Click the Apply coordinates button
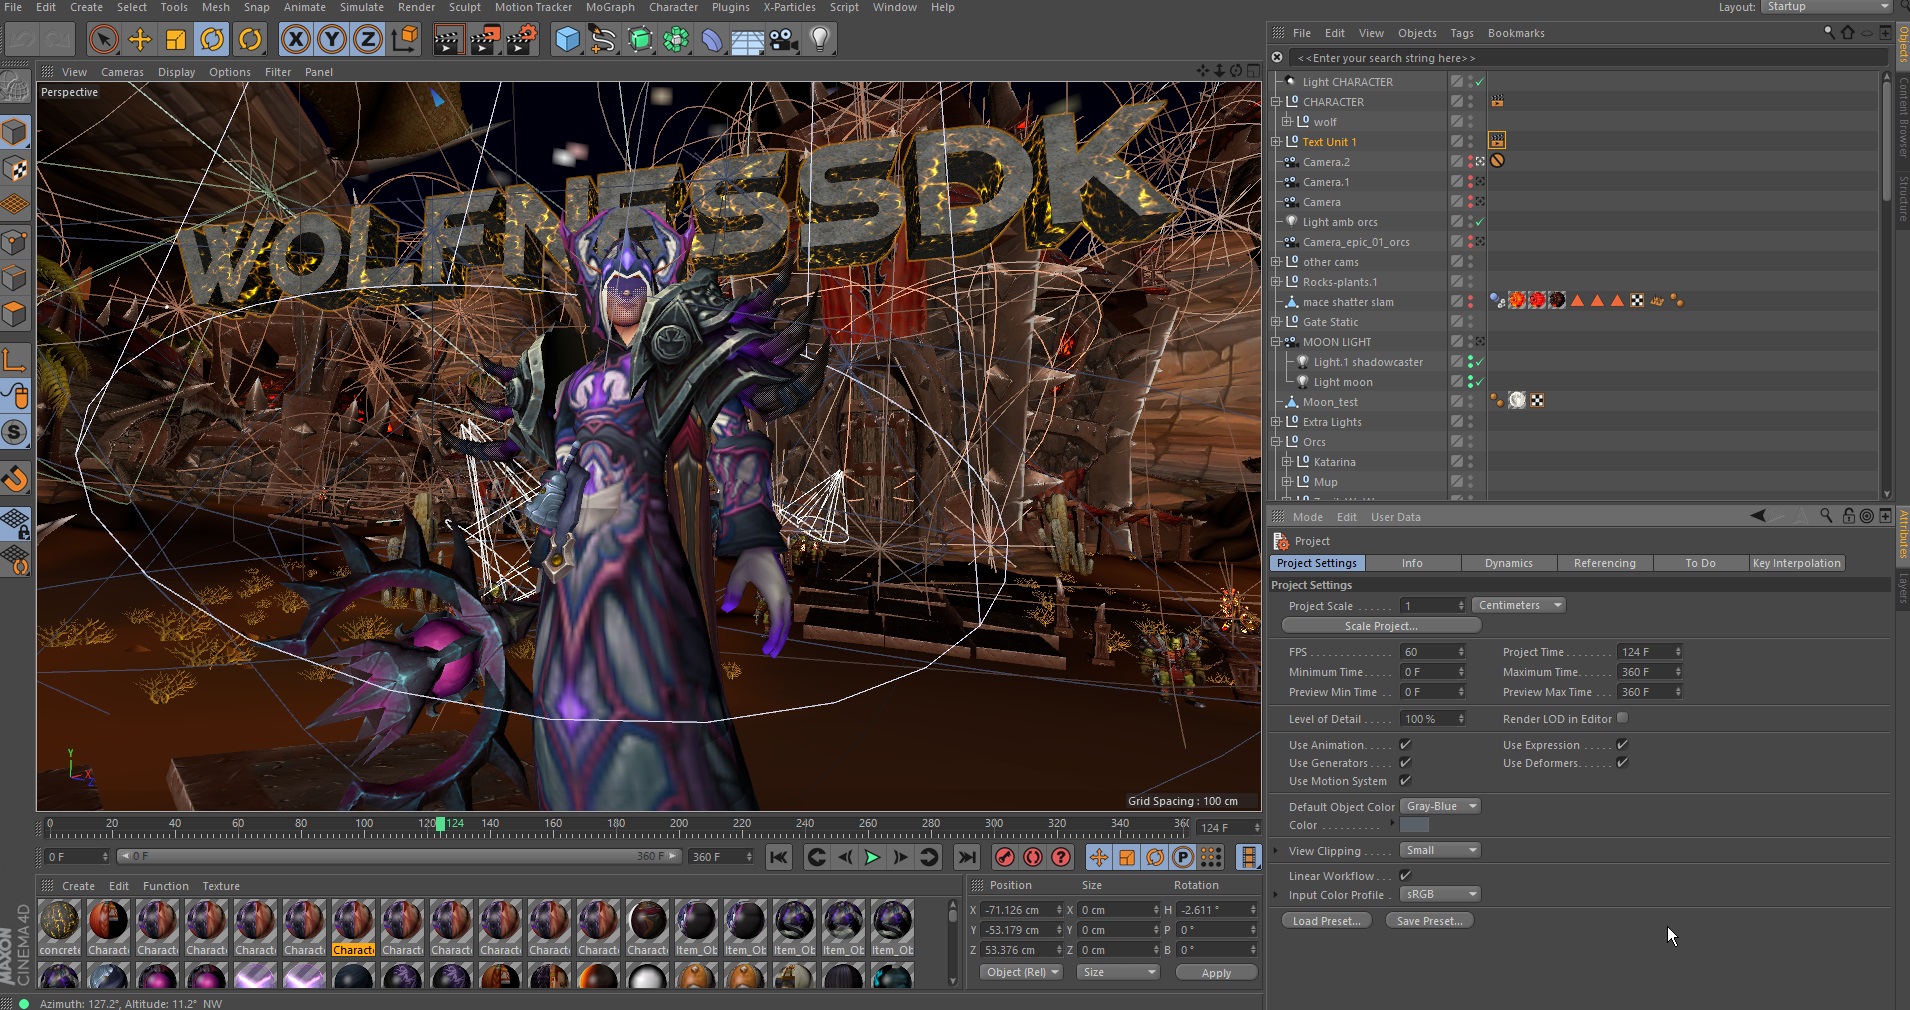1910x1010 pixels. click(1216, 973)
